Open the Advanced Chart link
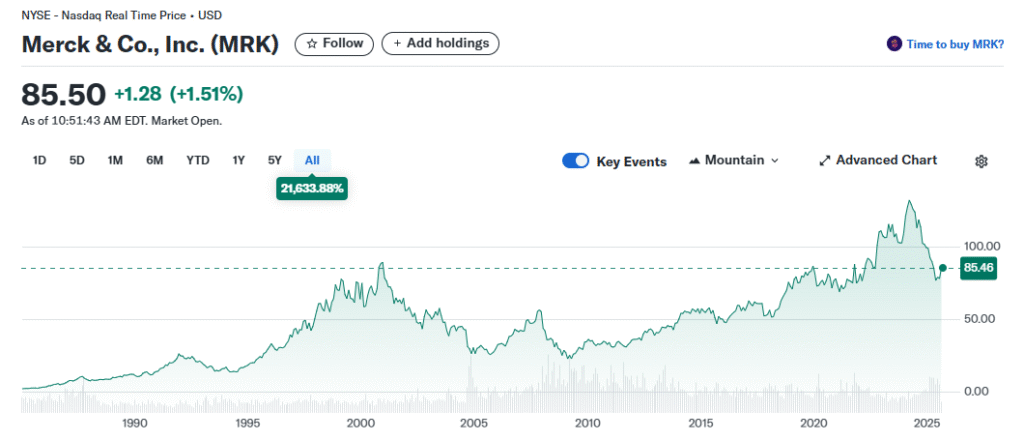The image size is (1024, 440). [x=886, y=160]
